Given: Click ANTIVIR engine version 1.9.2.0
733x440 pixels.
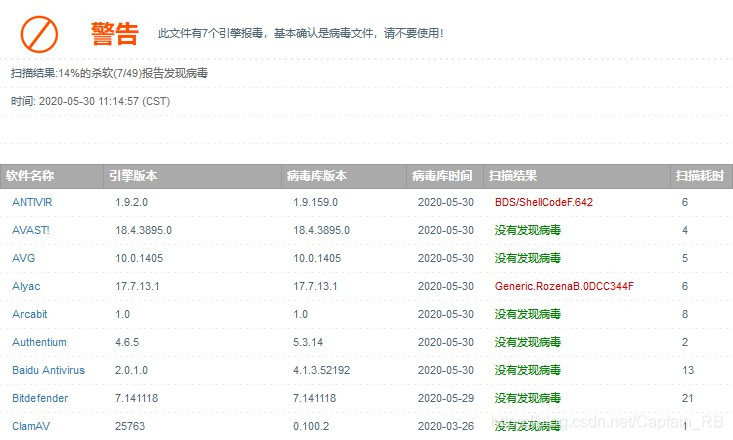Looking at the screenshot, I should (x=131, y=202).
